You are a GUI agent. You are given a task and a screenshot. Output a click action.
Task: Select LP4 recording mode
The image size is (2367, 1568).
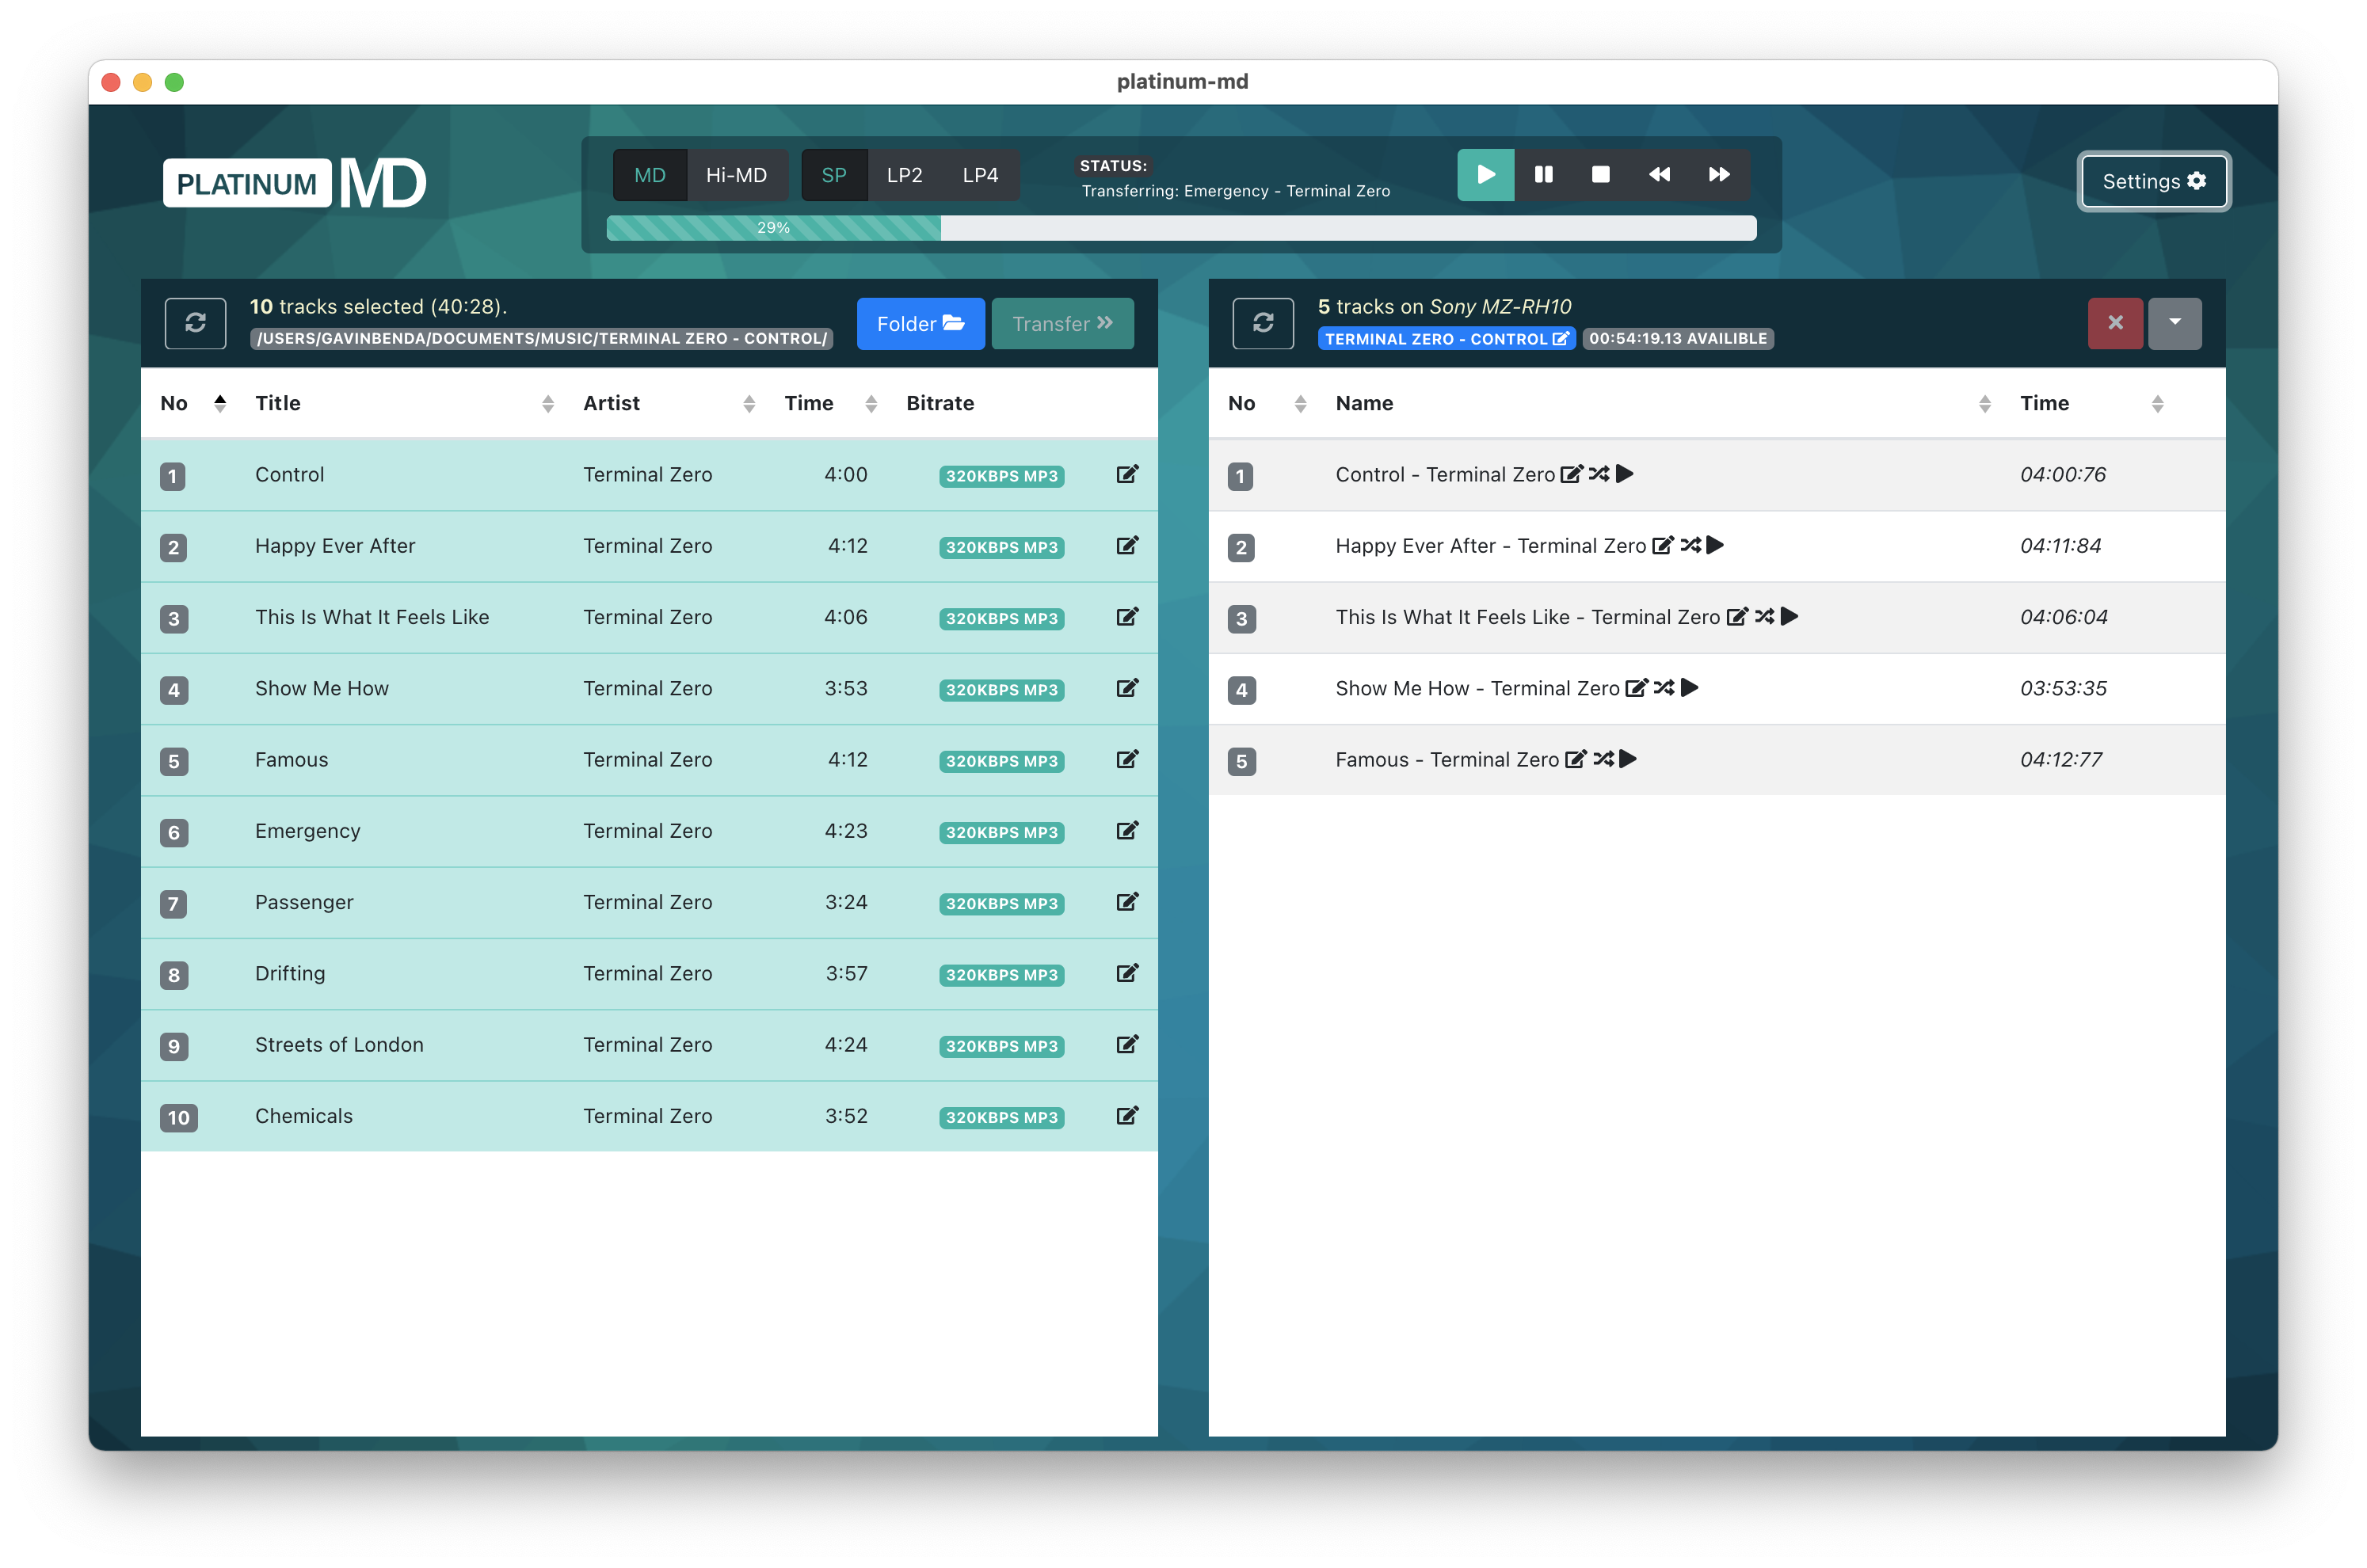coord(980,176)
